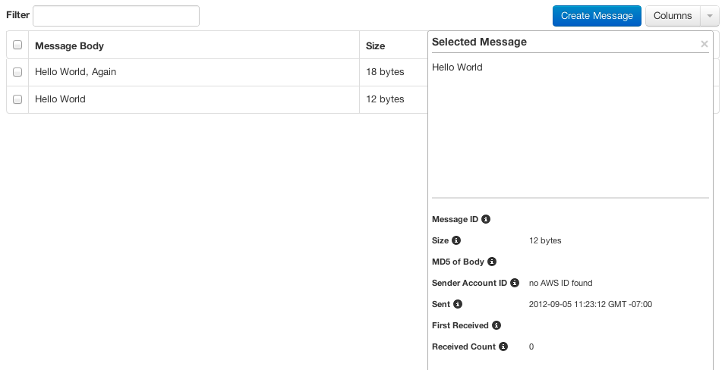This screenshot has width=725, height=370.
Task: Toggle the select-all checkbox in table header
Action: pos(18,45)
